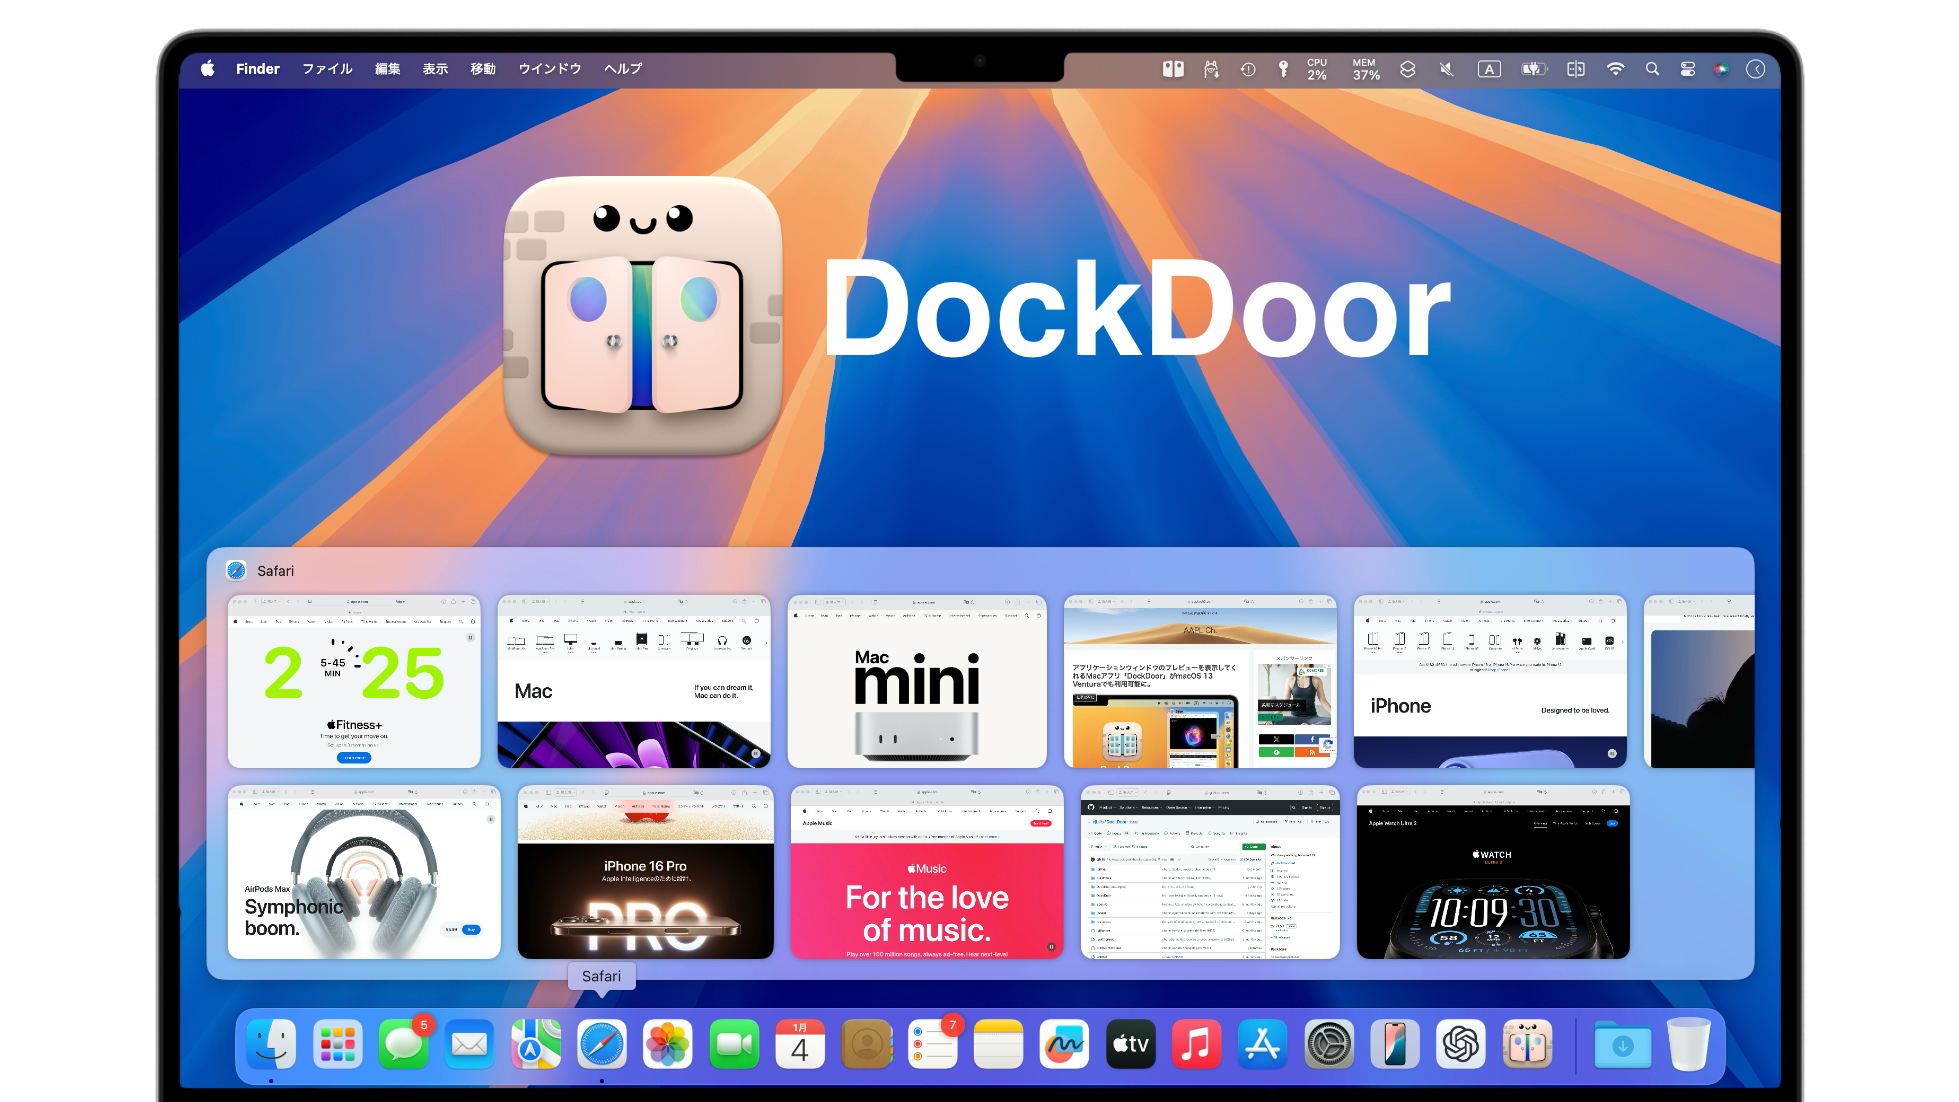Select the Fitness+ window preview
Viewport: 1959px width, 1102px height.
tap(354, 682)
